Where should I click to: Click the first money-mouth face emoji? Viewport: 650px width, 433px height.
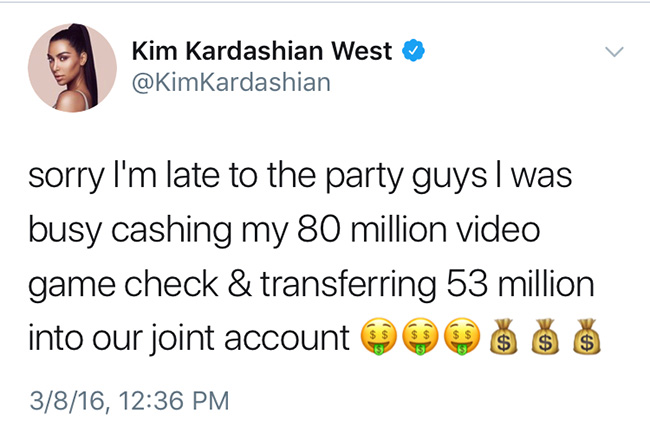[x=376, y=339]
